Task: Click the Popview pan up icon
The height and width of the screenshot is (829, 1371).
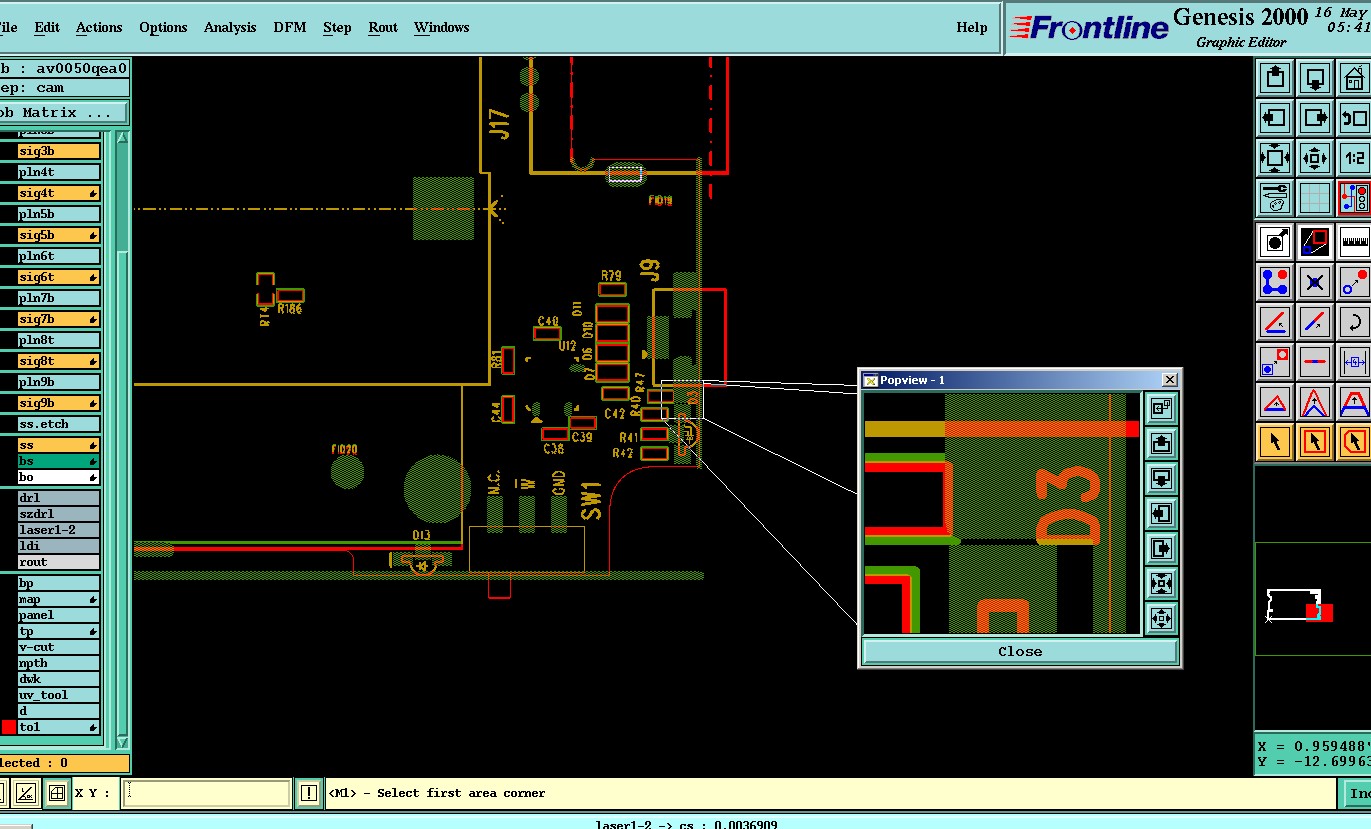Action: 1161,443
